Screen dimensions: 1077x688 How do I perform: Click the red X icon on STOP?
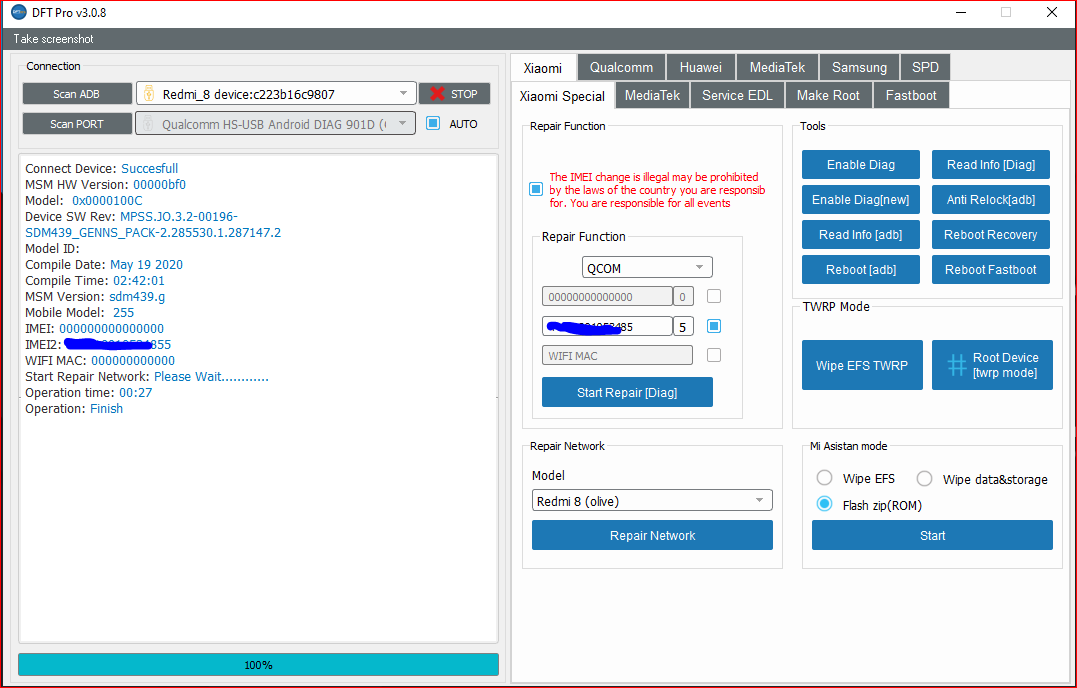437,93
